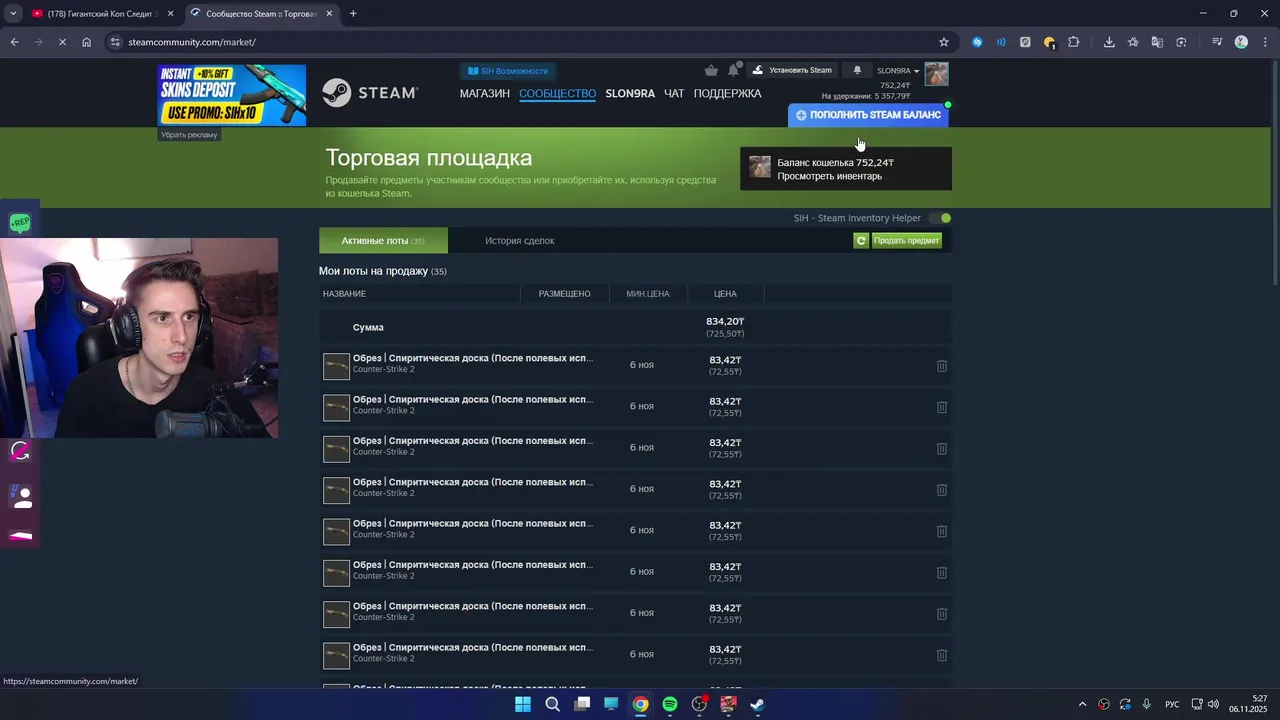1280x720 pixels.
Task: Click SIH Возможности button
Action: tap(508, 71)
